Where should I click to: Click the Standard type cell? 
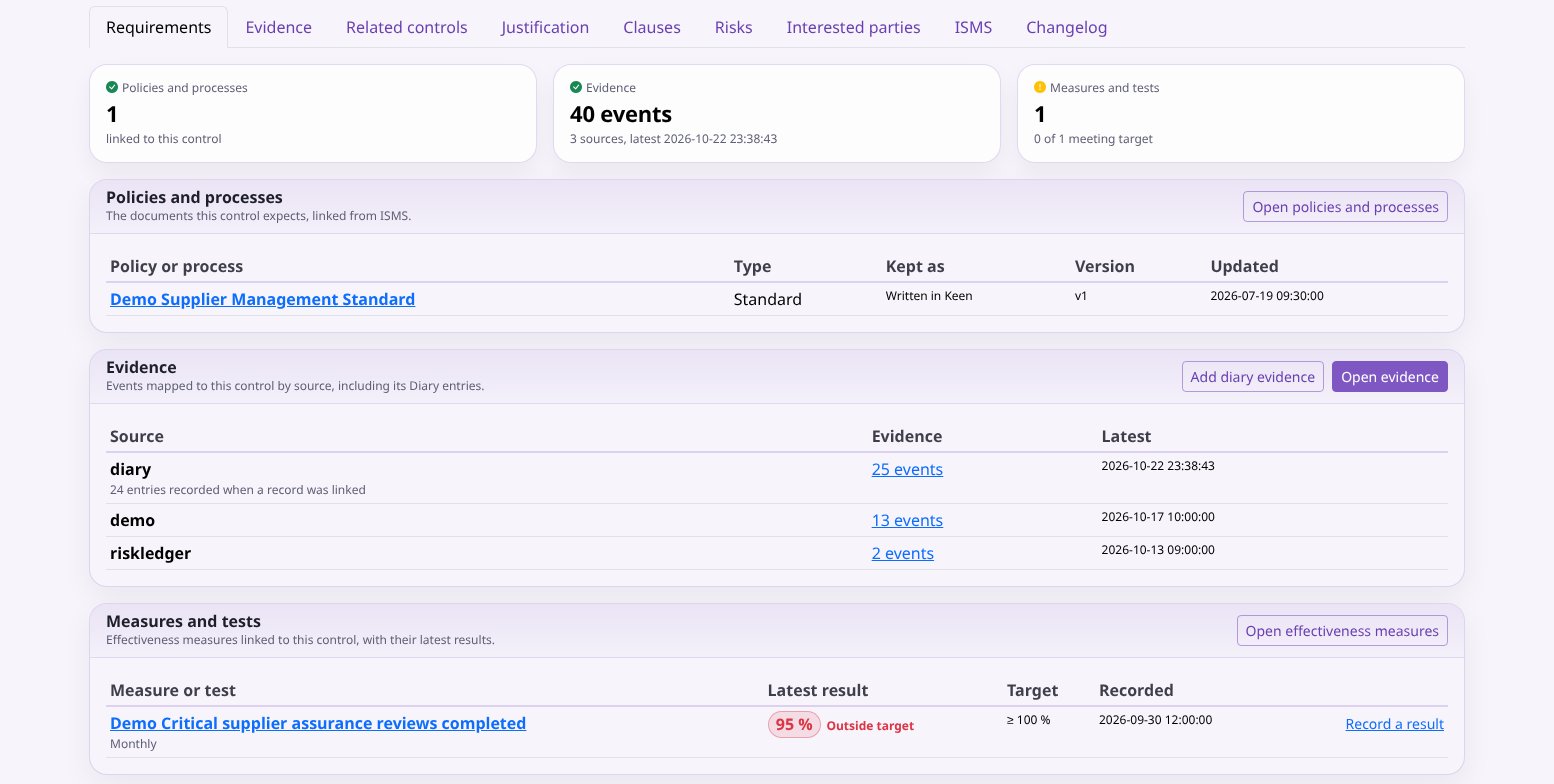click(768, 299)
